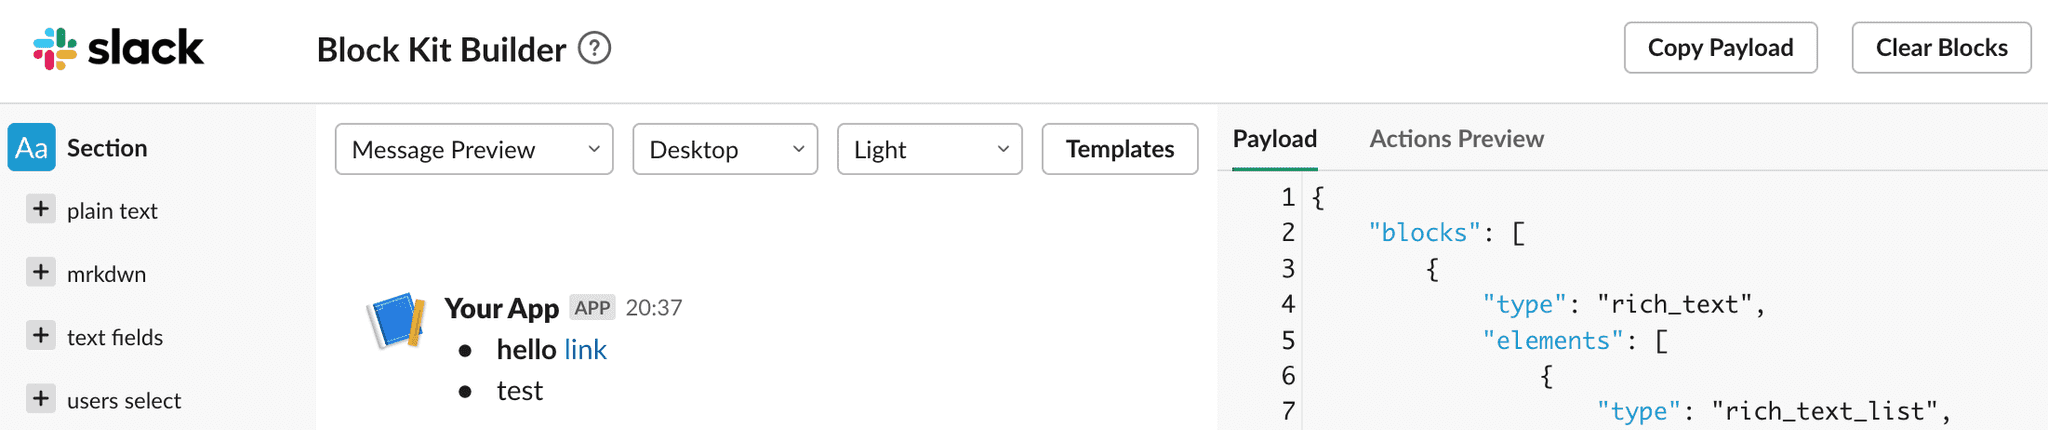Click the Copy Payload button
This screenshot has height=430, width=2048.
(1721, 48)
